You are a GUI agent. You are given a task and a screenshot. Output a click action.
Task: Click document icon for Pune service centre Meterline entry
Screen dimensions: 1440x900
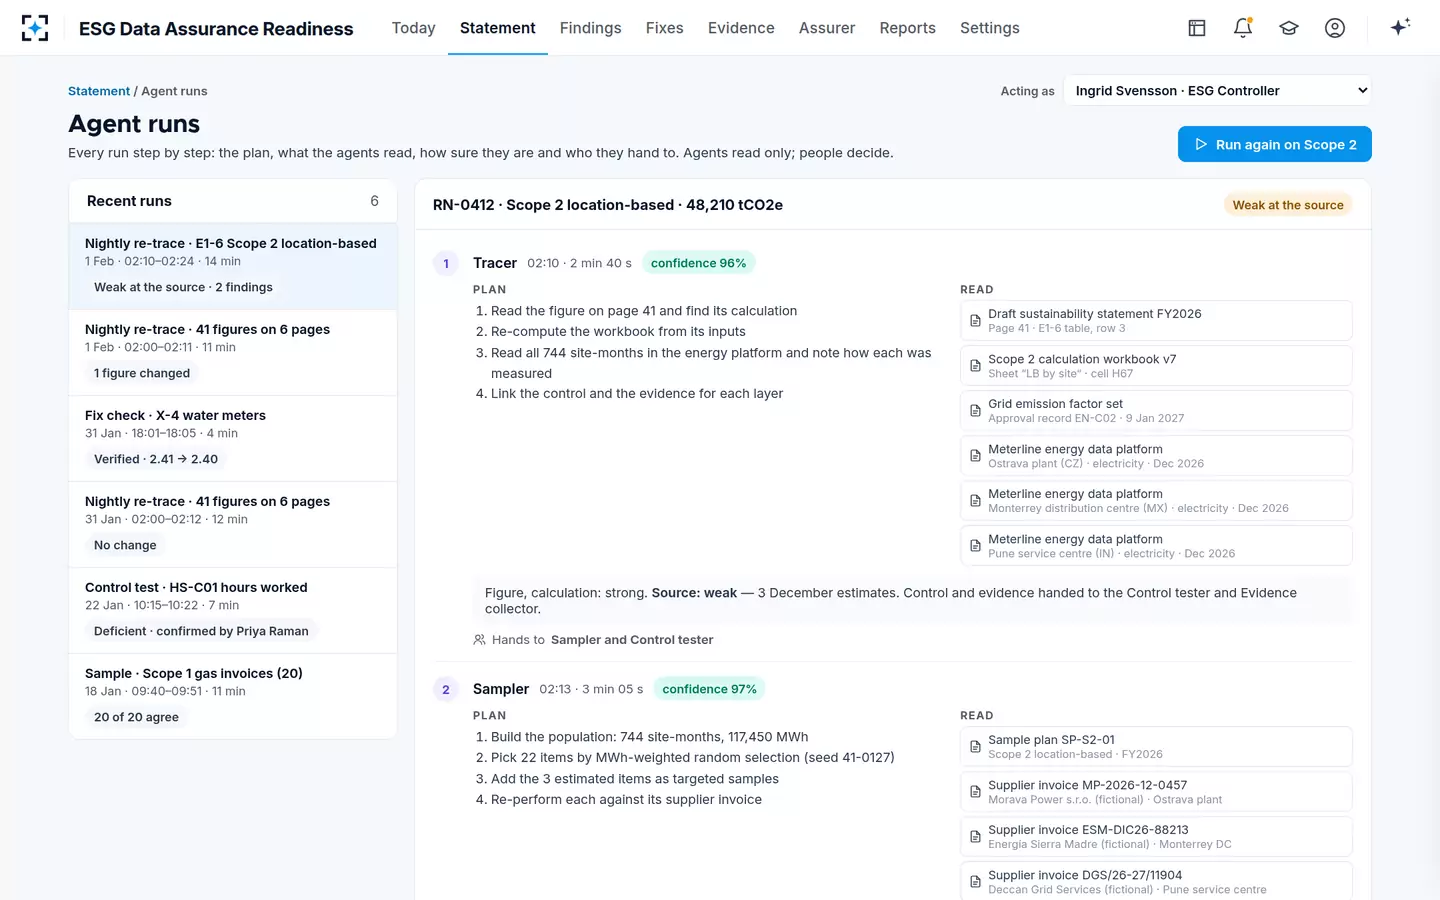pyautogui.click(x=975, y=546)
